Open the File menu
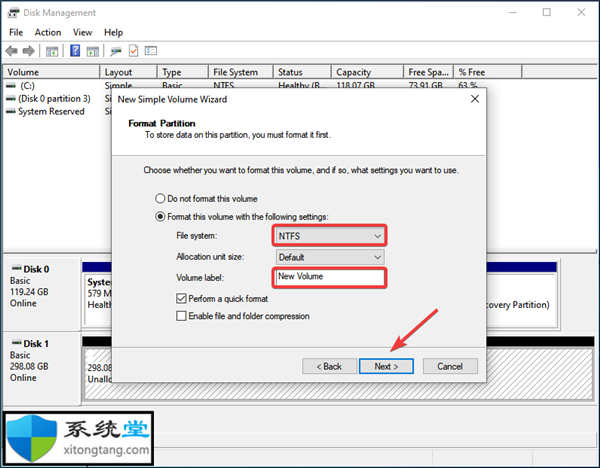Image resolution: width=600 pixels, height=468 pixels. pos(16,33)
